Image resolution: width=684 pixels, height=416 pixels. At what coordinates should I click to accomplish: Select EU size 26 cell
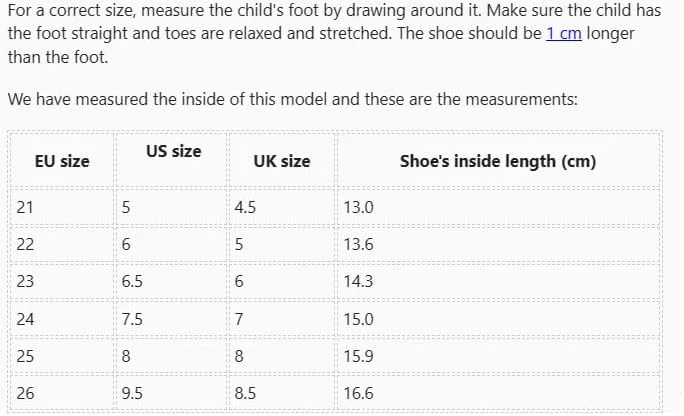click(26, 393)
